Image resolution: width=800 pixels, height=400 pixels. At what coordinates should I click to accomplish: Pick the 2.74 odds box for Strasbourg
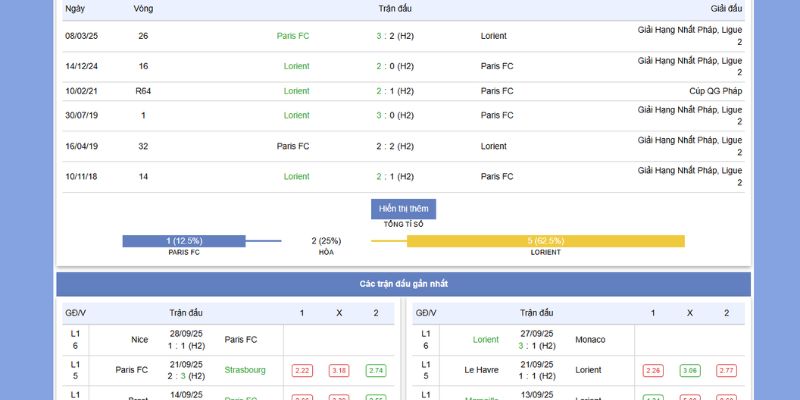tap(376, 370)
